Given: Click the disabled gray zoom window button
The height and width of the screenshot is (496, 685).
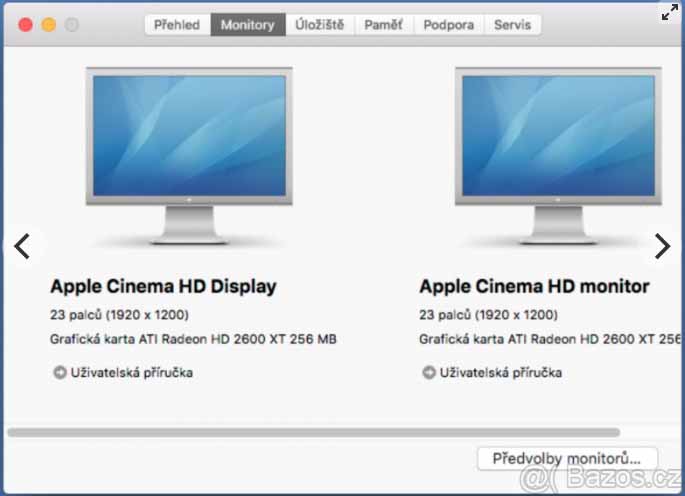Looking at the screenshot, I should [72, 24].
